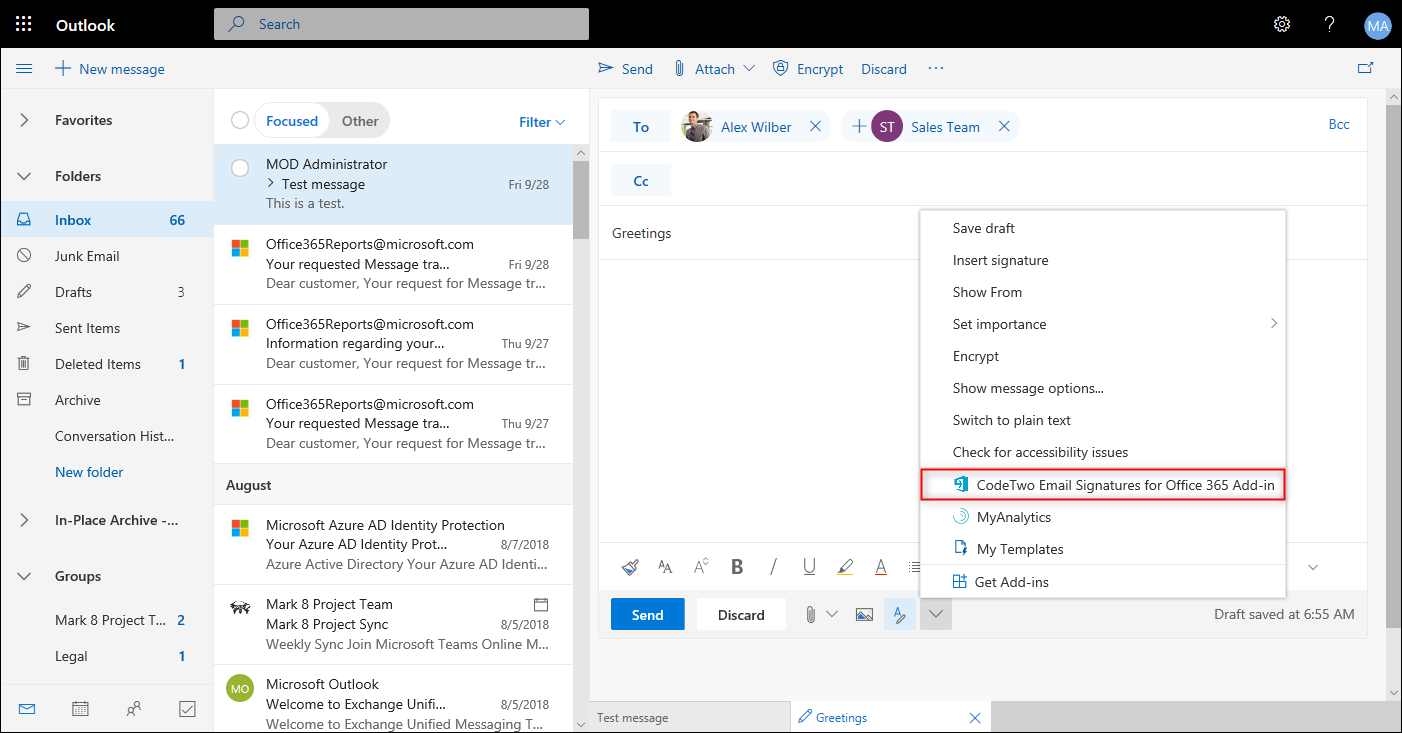
Task: Collapse the Folders section
Action: click(25, 176)
